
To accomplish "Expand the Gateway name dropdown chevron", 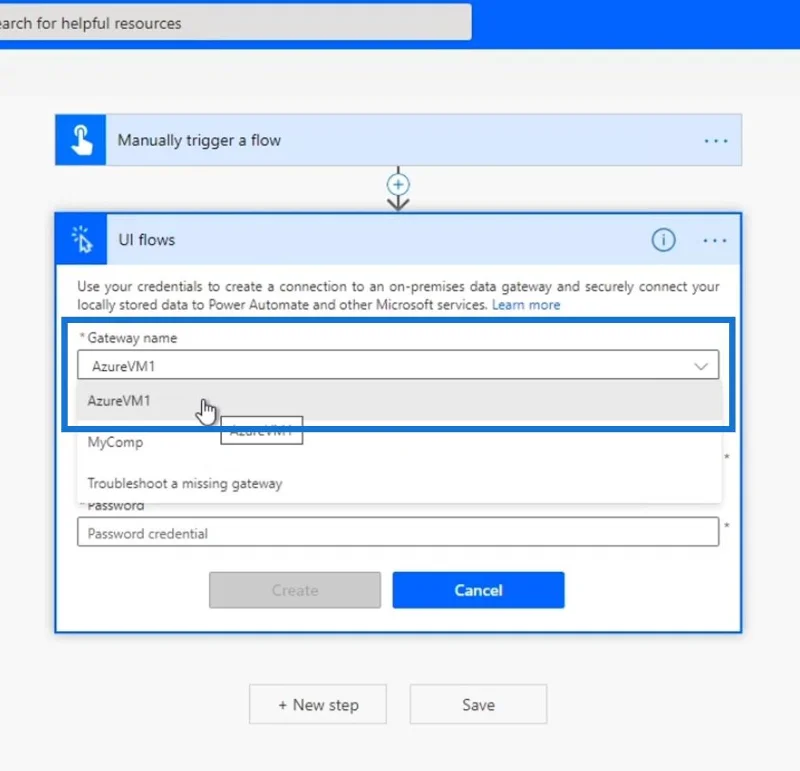I will coord(701,366).
